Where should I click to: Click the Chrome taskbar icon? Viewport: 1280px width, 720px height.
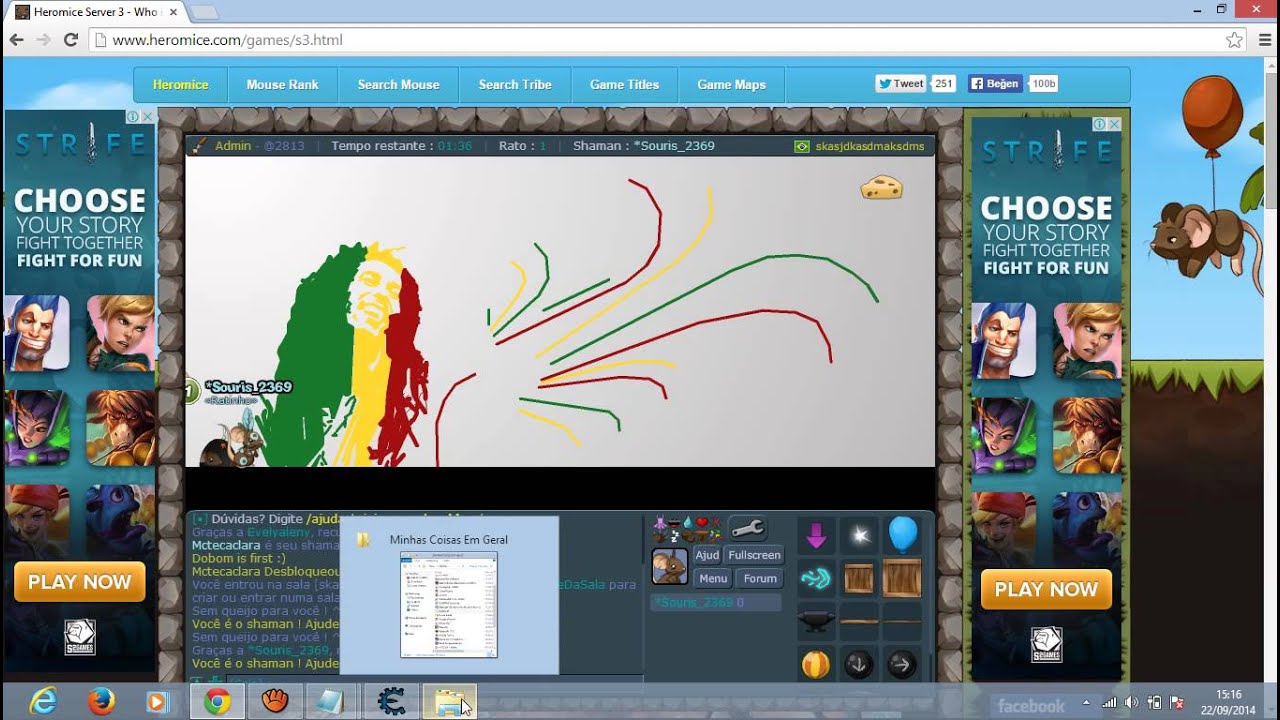coord(216,702)
